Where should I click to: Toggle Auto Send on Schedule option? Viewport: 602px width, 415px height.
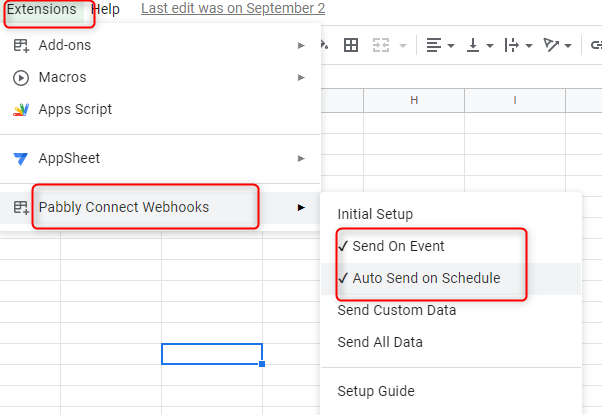click(x=426, y=278)
